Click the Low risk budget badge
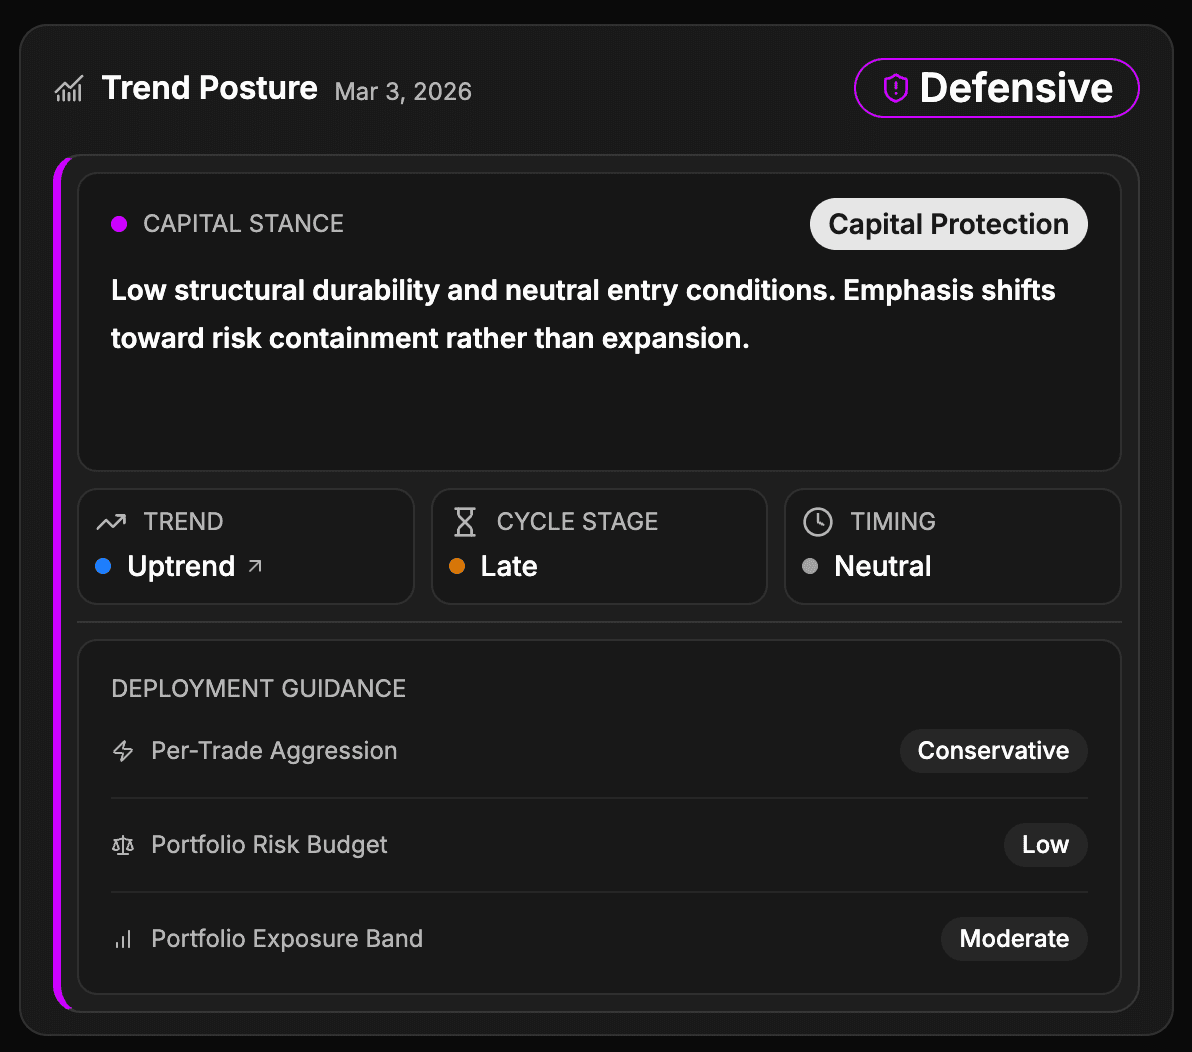Viewport: 1192px width, 1052px height. coord(1045,845)
